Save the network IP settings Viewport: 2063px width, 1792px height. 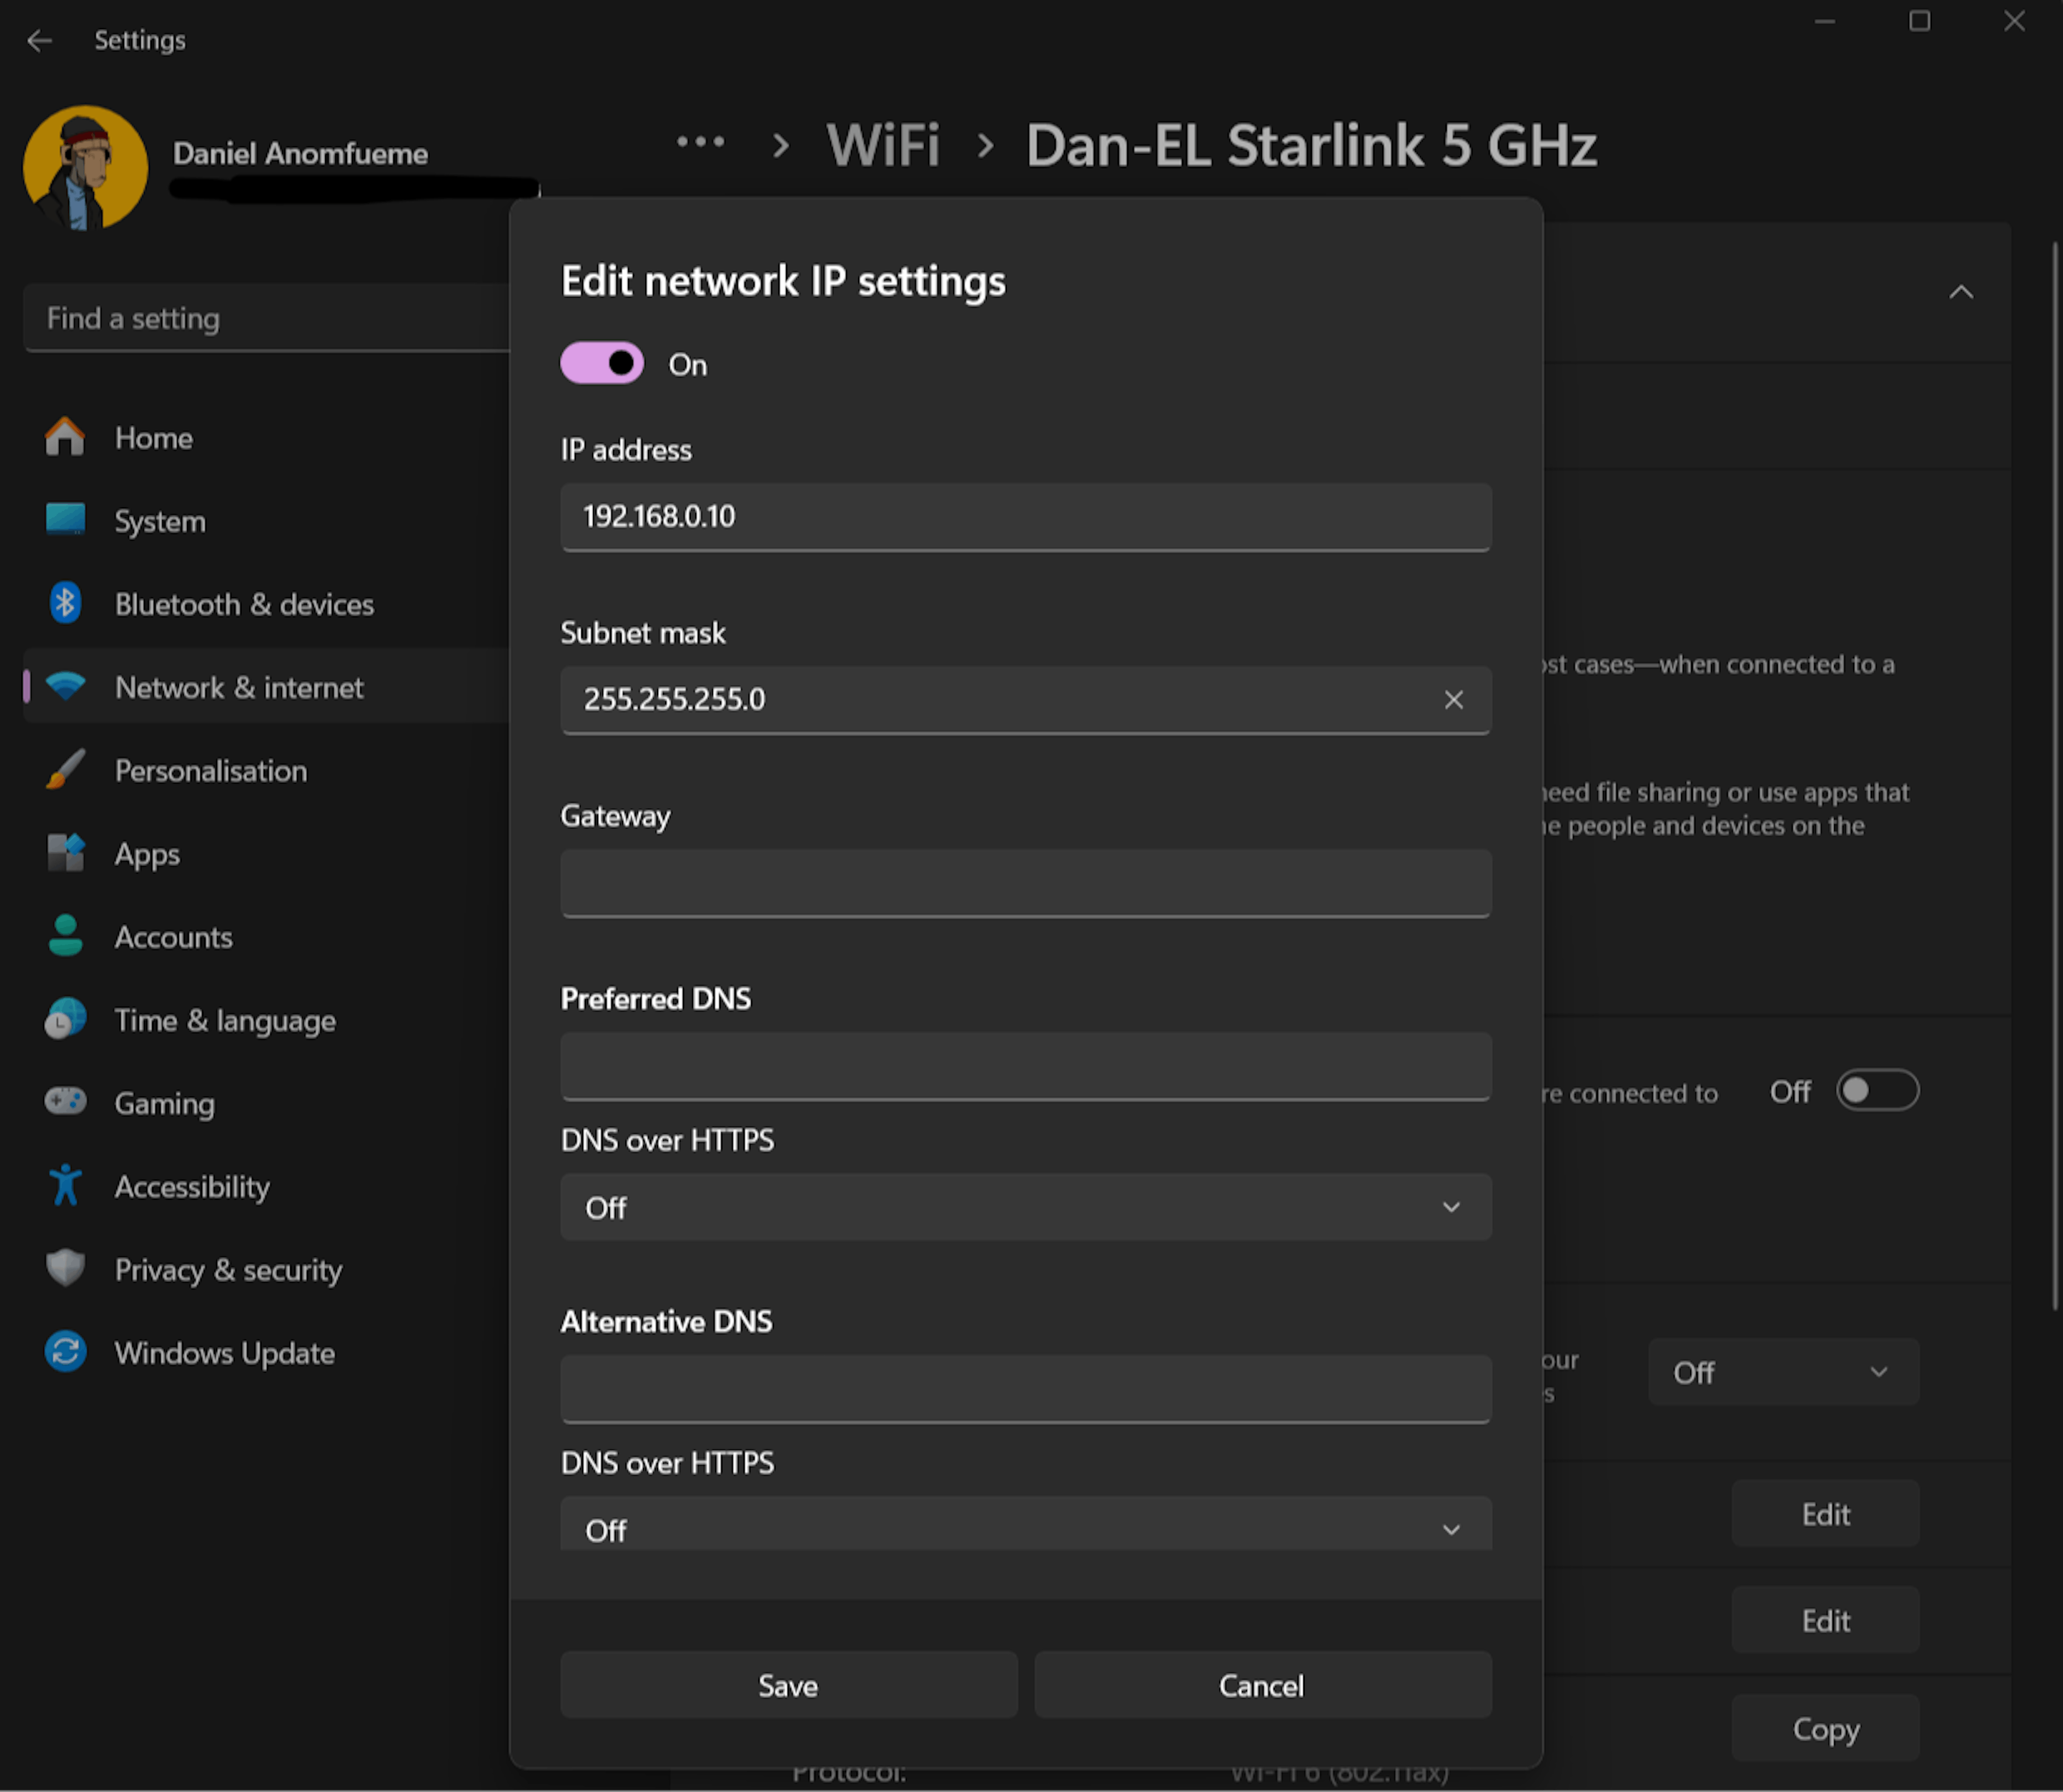[x=788, y=1686]
